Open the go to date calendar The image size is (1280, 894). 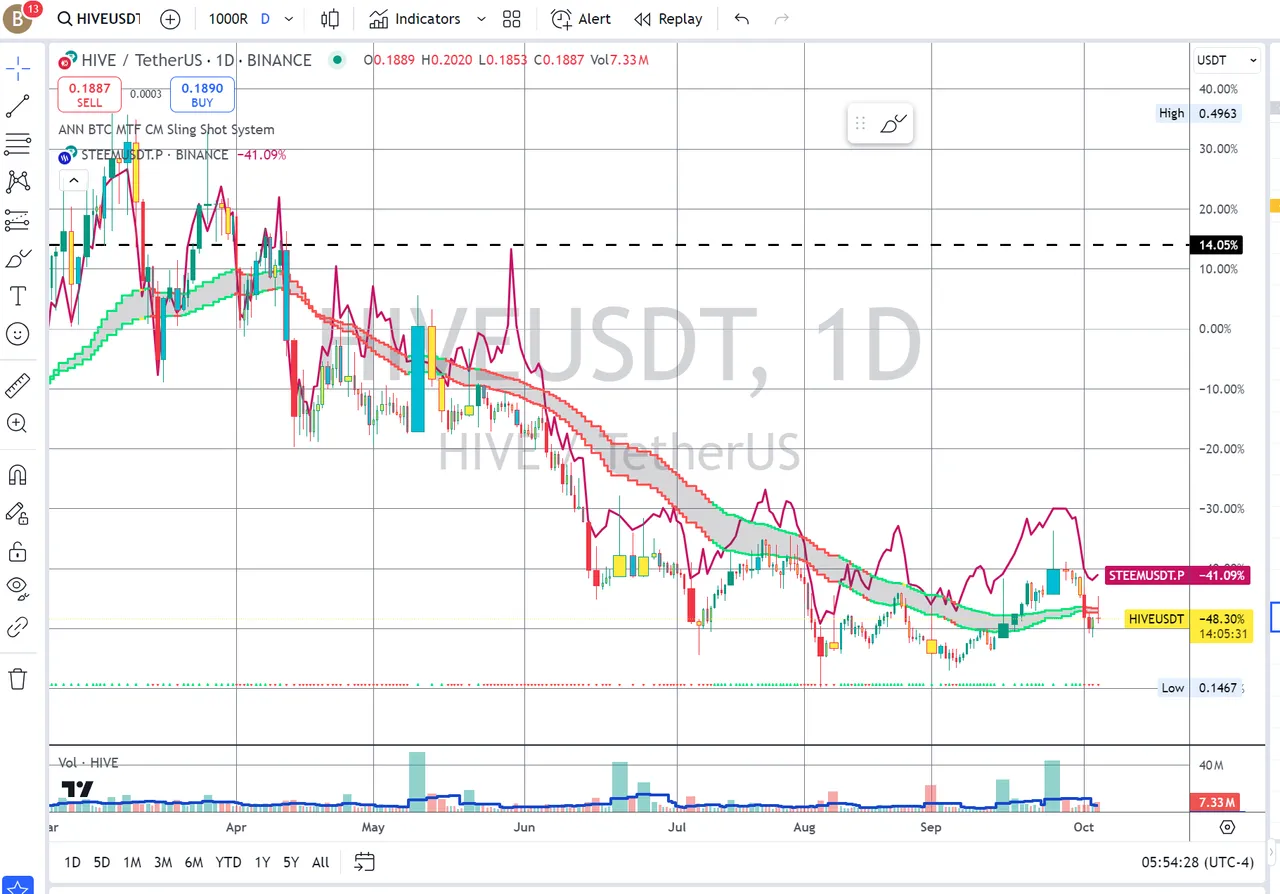(364, 862)
